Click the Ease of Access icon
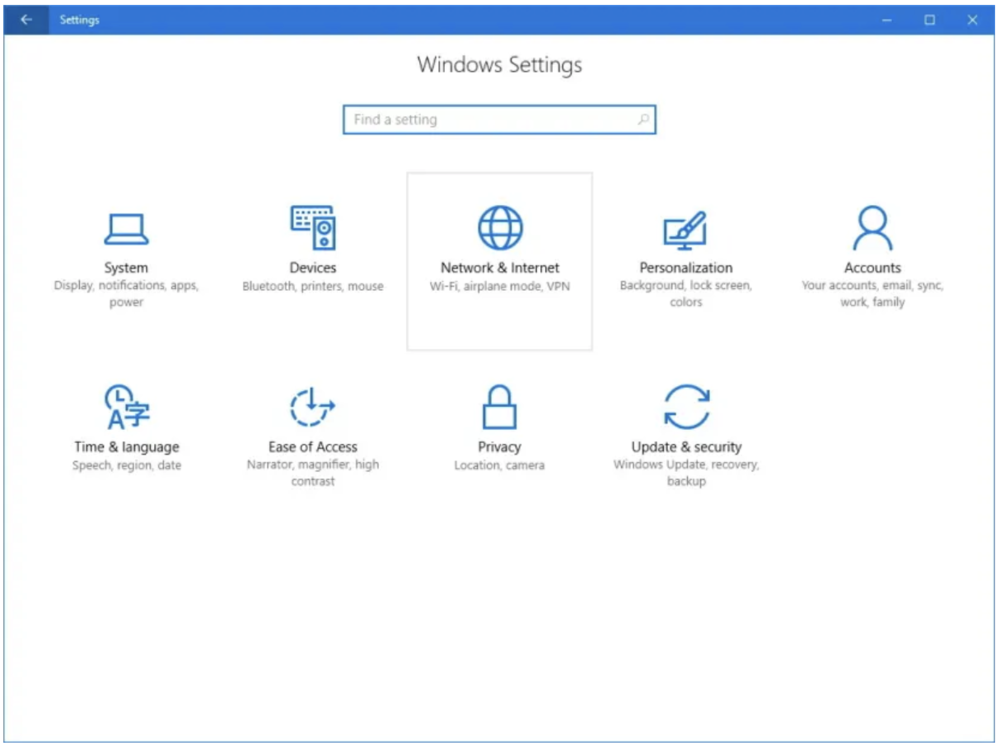The height and width of the screenshot is (746, 1000). (x=312, y=407)
